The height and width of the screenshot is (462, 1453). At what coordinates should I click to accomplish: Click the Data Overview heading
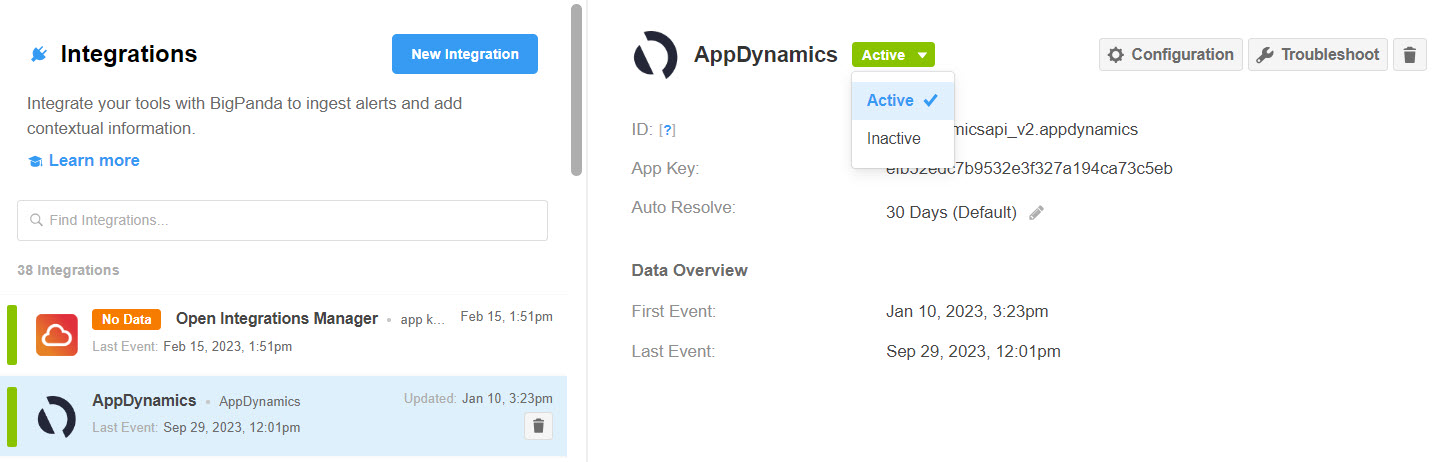click(x=689, y=270)
